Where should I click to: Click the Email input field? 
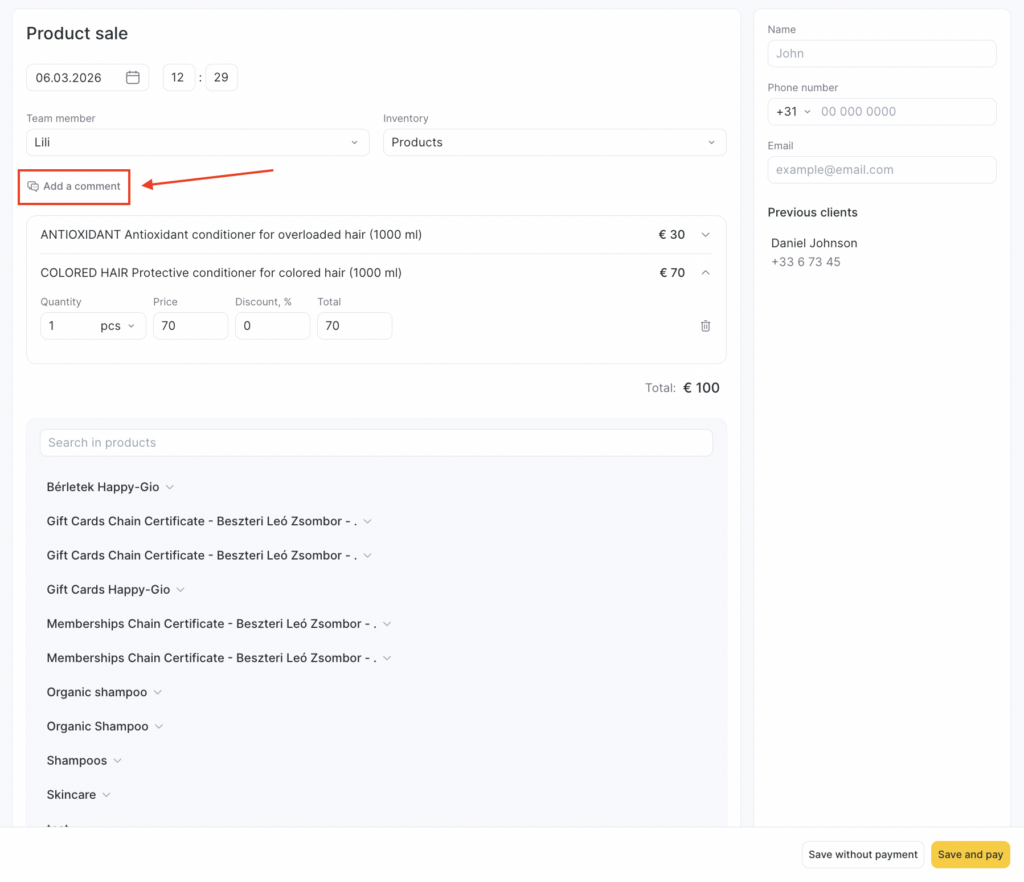(881, 170)
